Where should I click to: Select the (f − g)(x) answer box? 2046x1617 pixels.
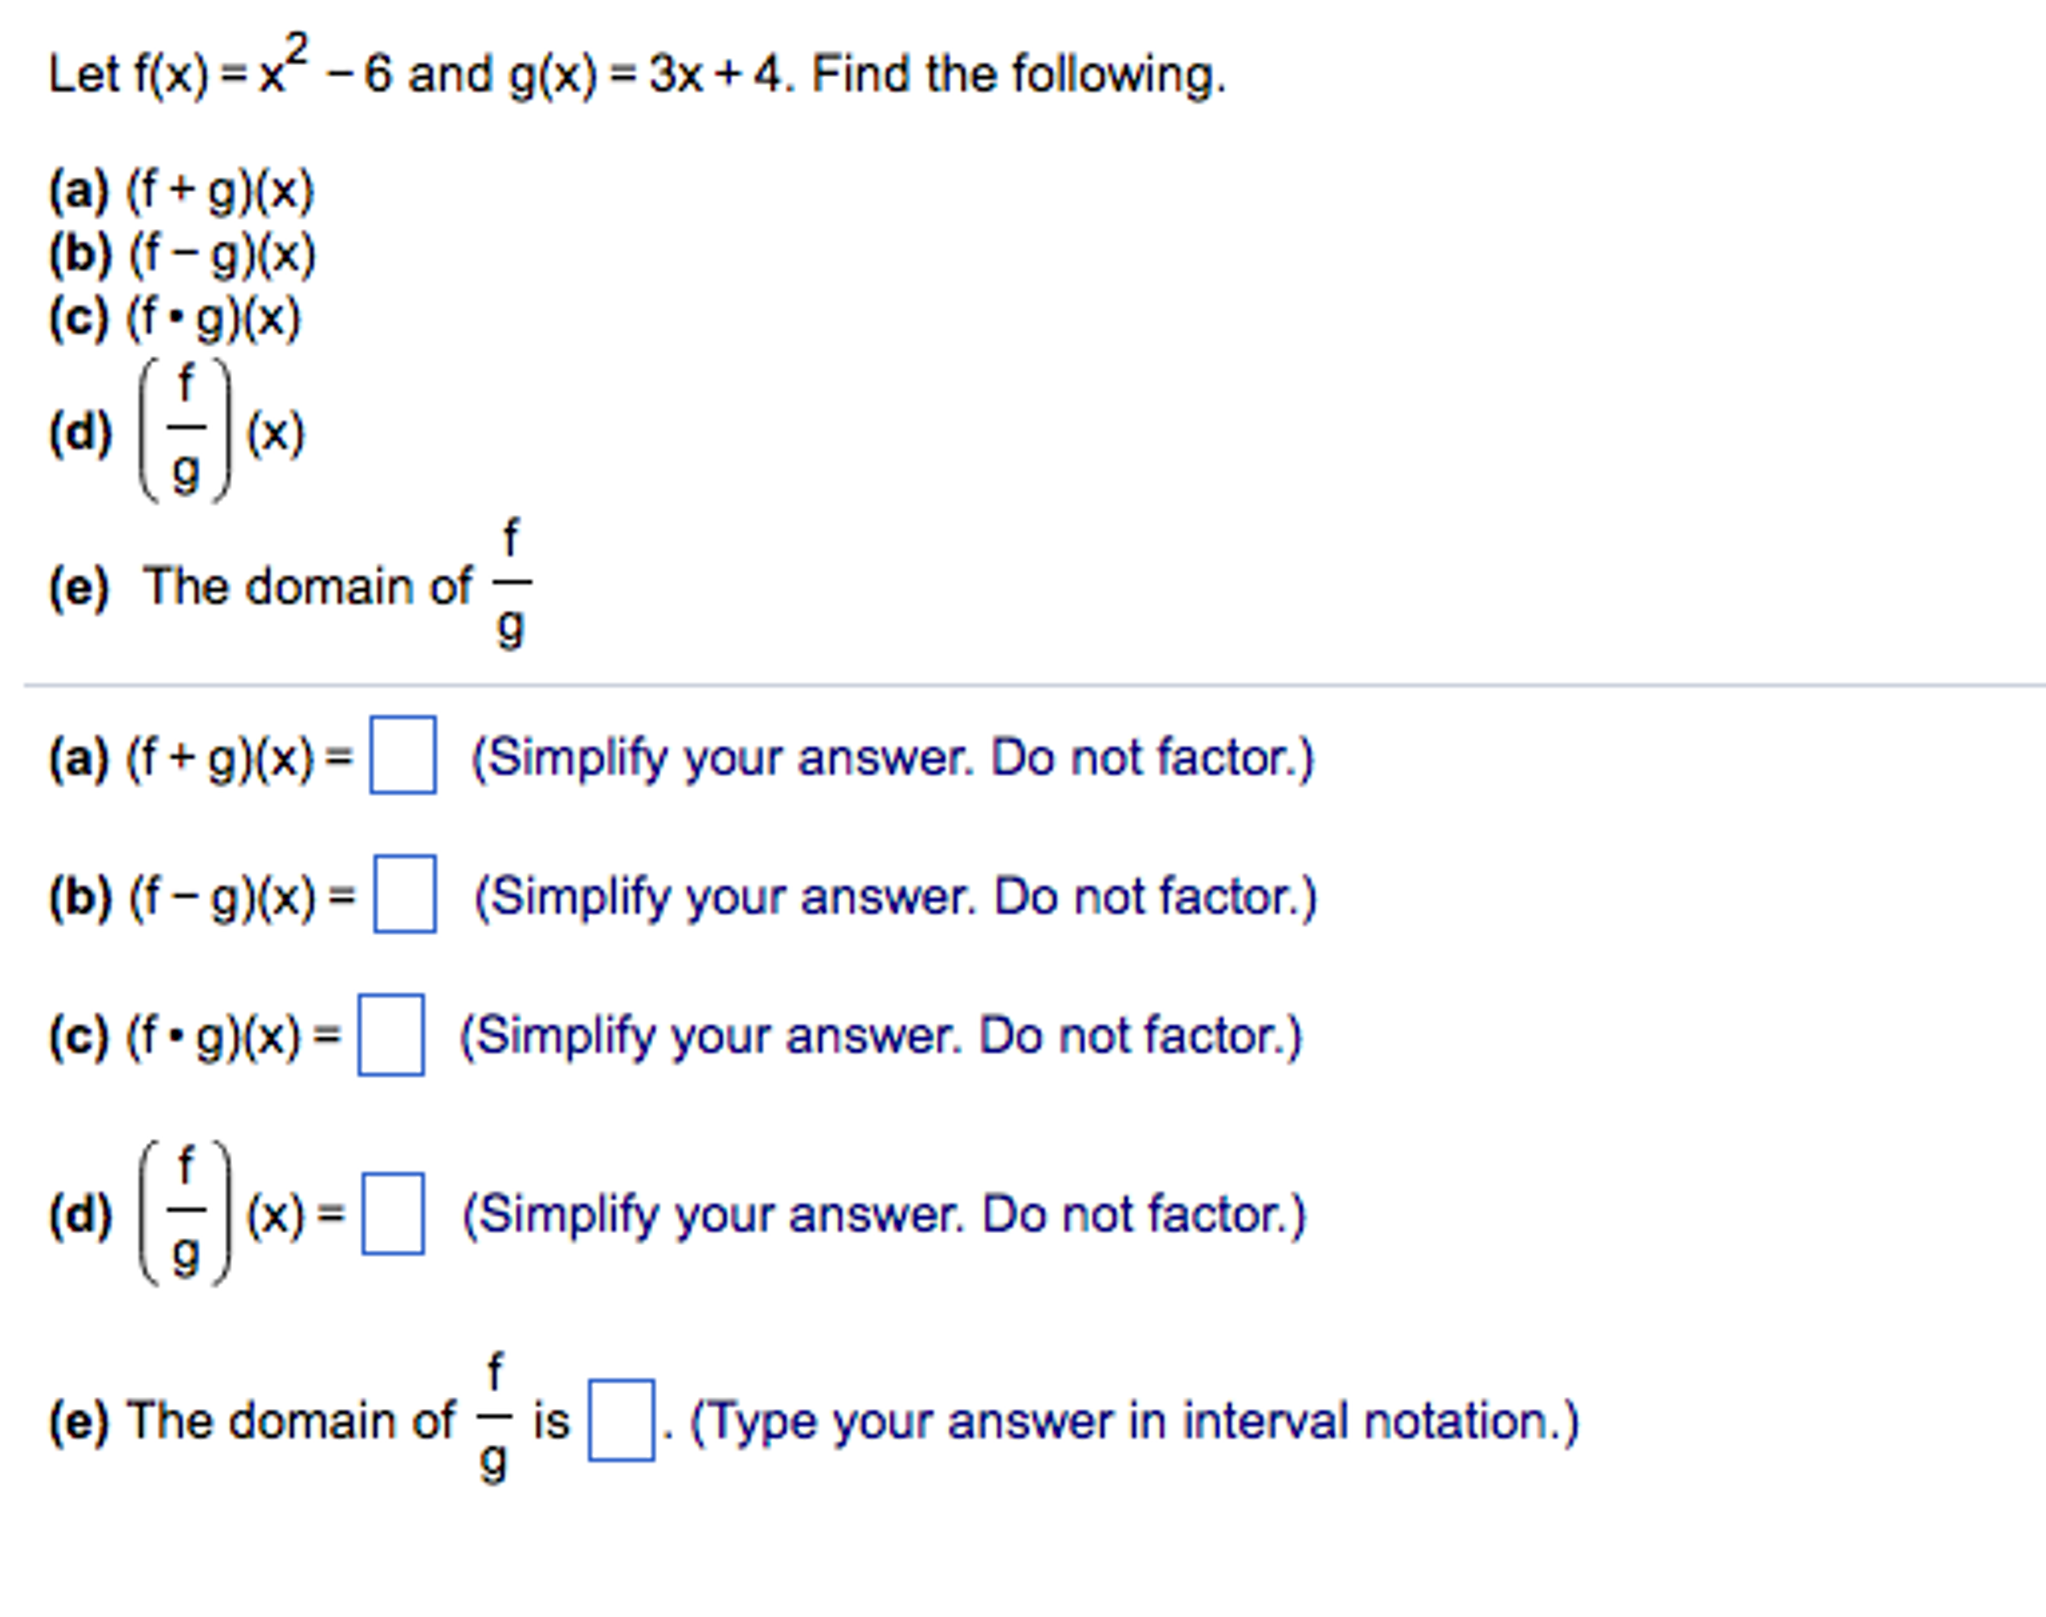tap(404, 894)
